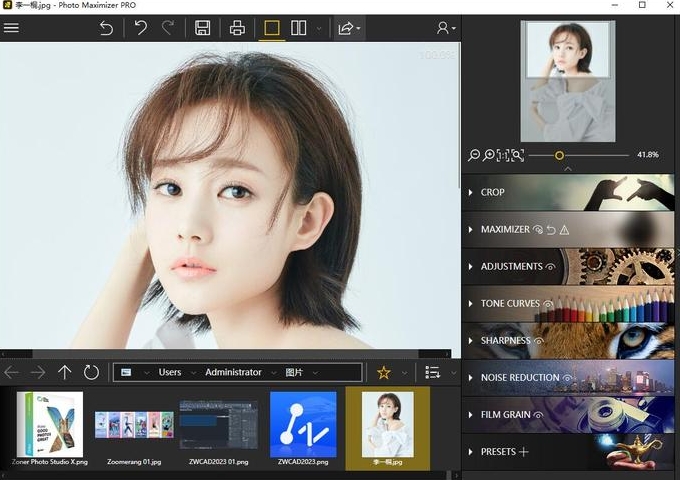Reset the MAXIMIZER settings
This screenshot has height=480, width=680.
click(551, 229)
